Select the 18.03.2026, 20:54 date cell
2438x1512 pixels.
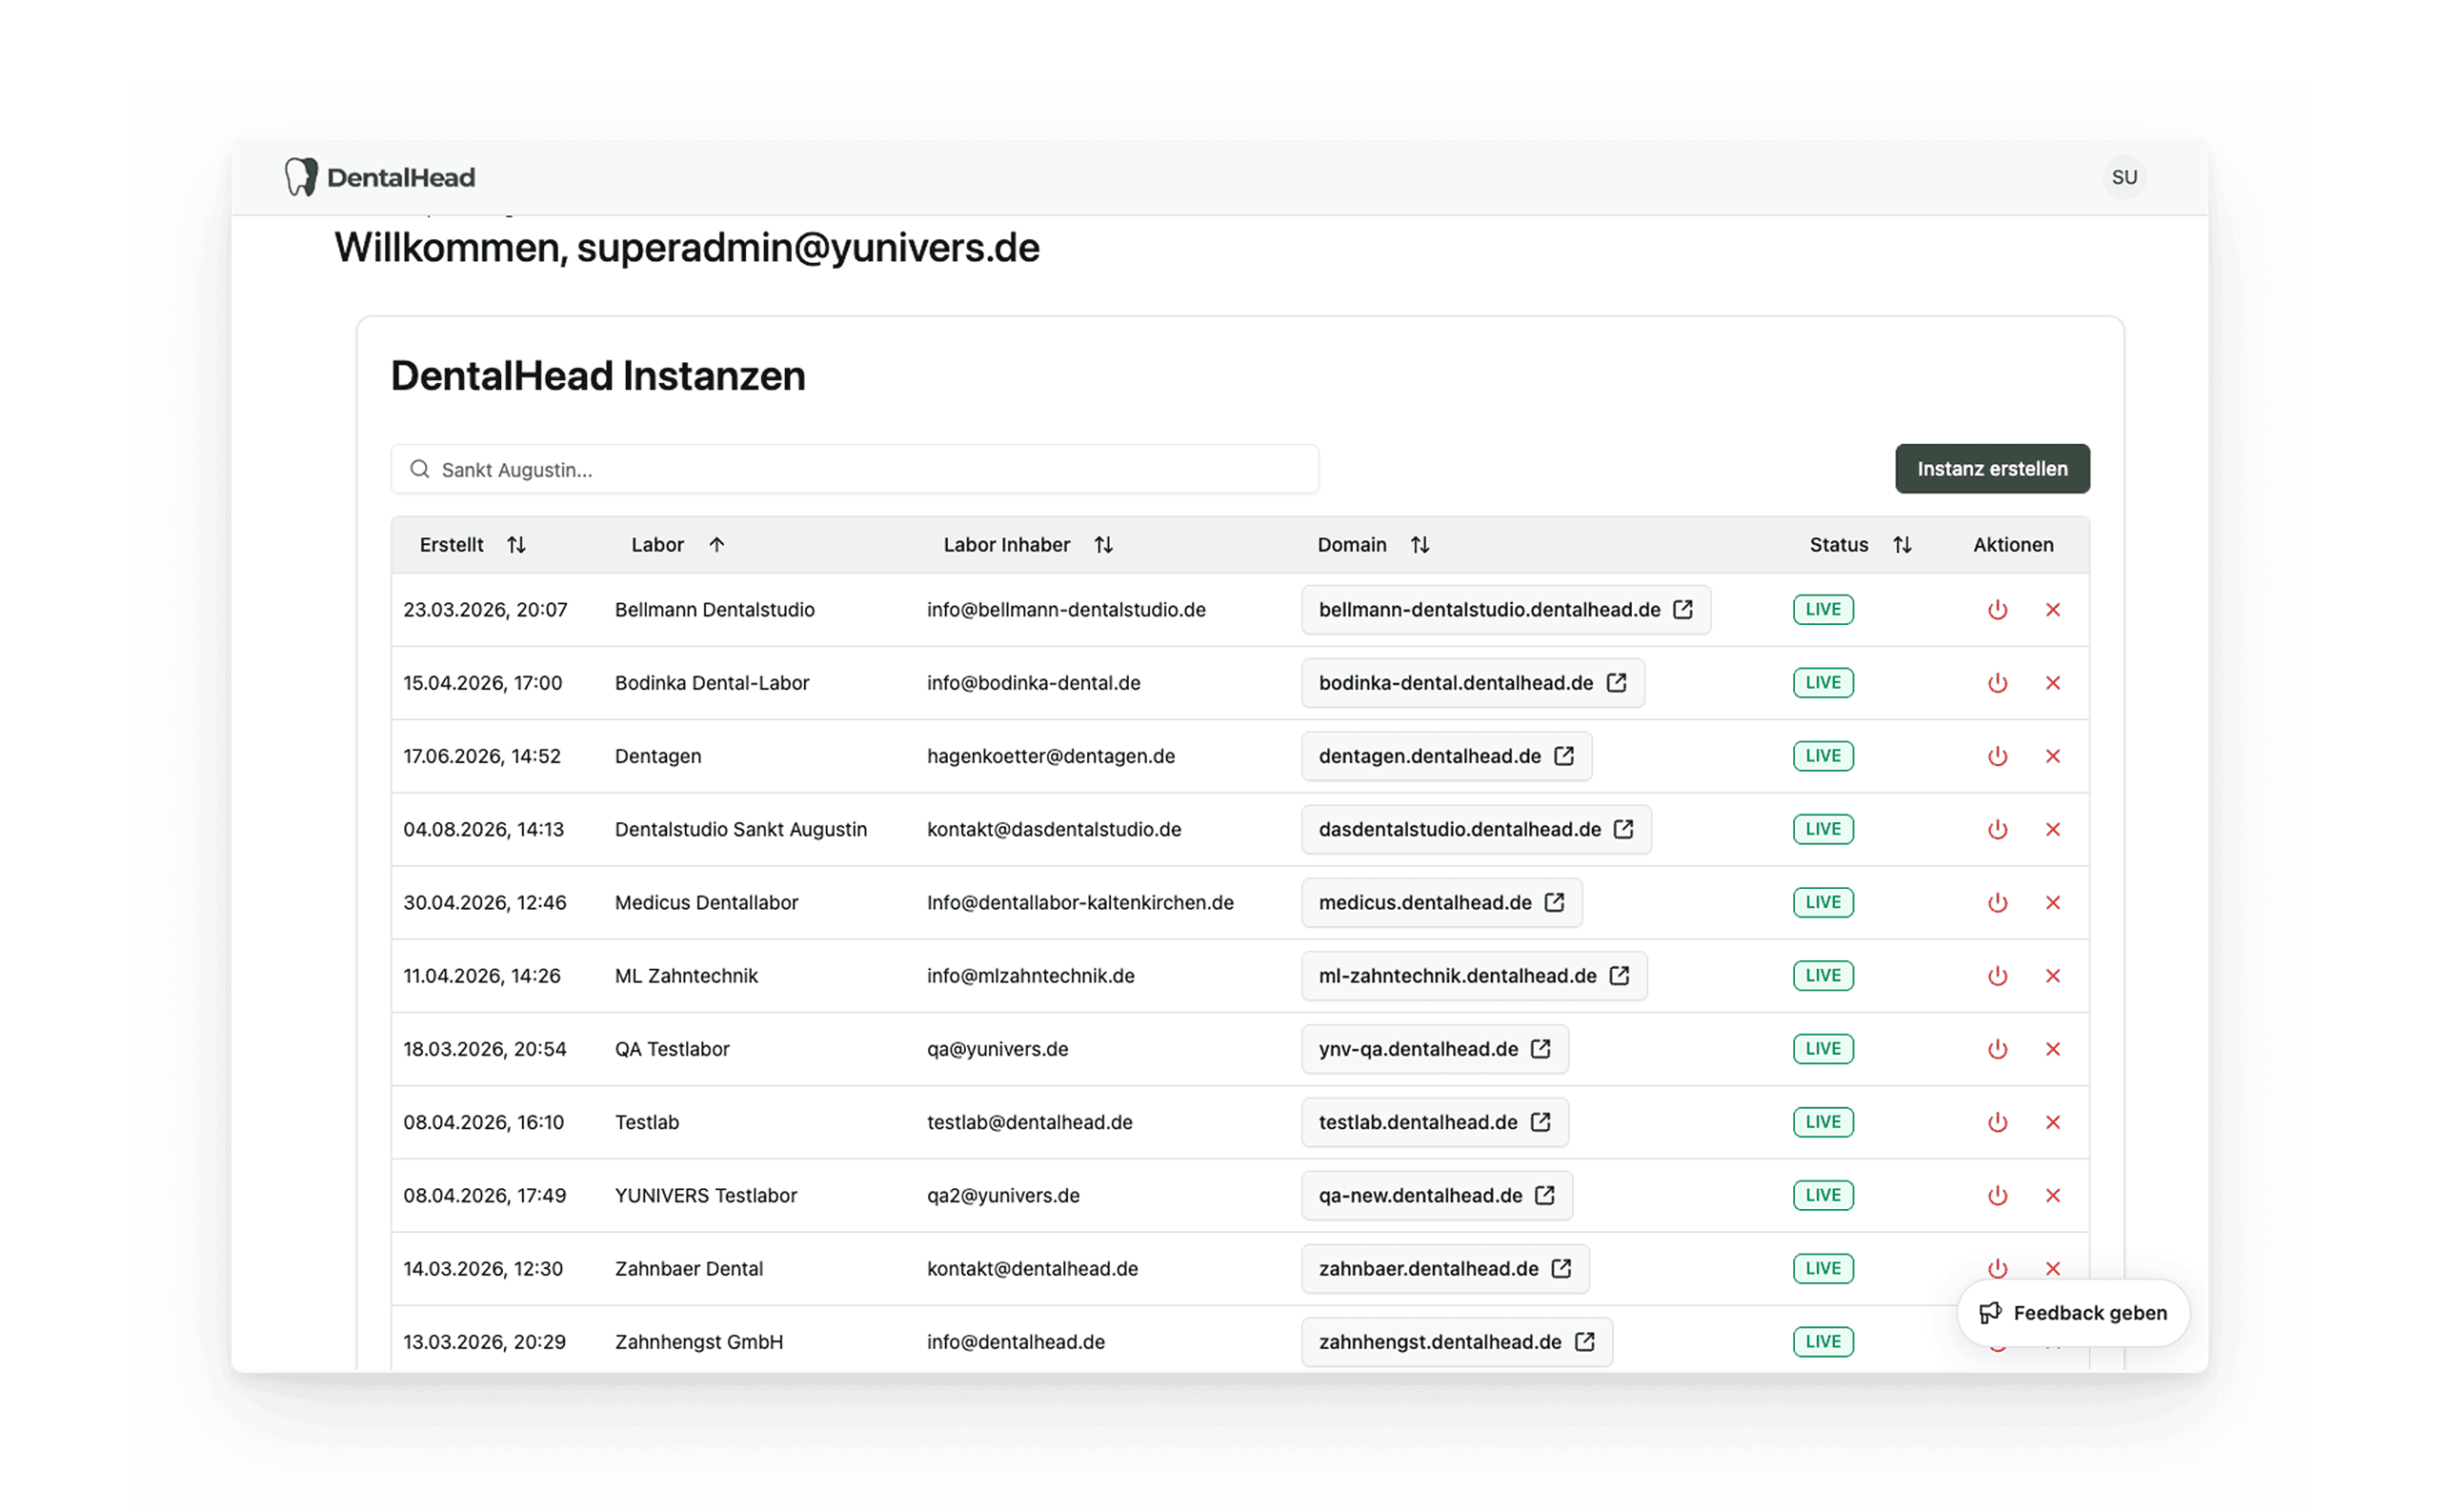484,1047
